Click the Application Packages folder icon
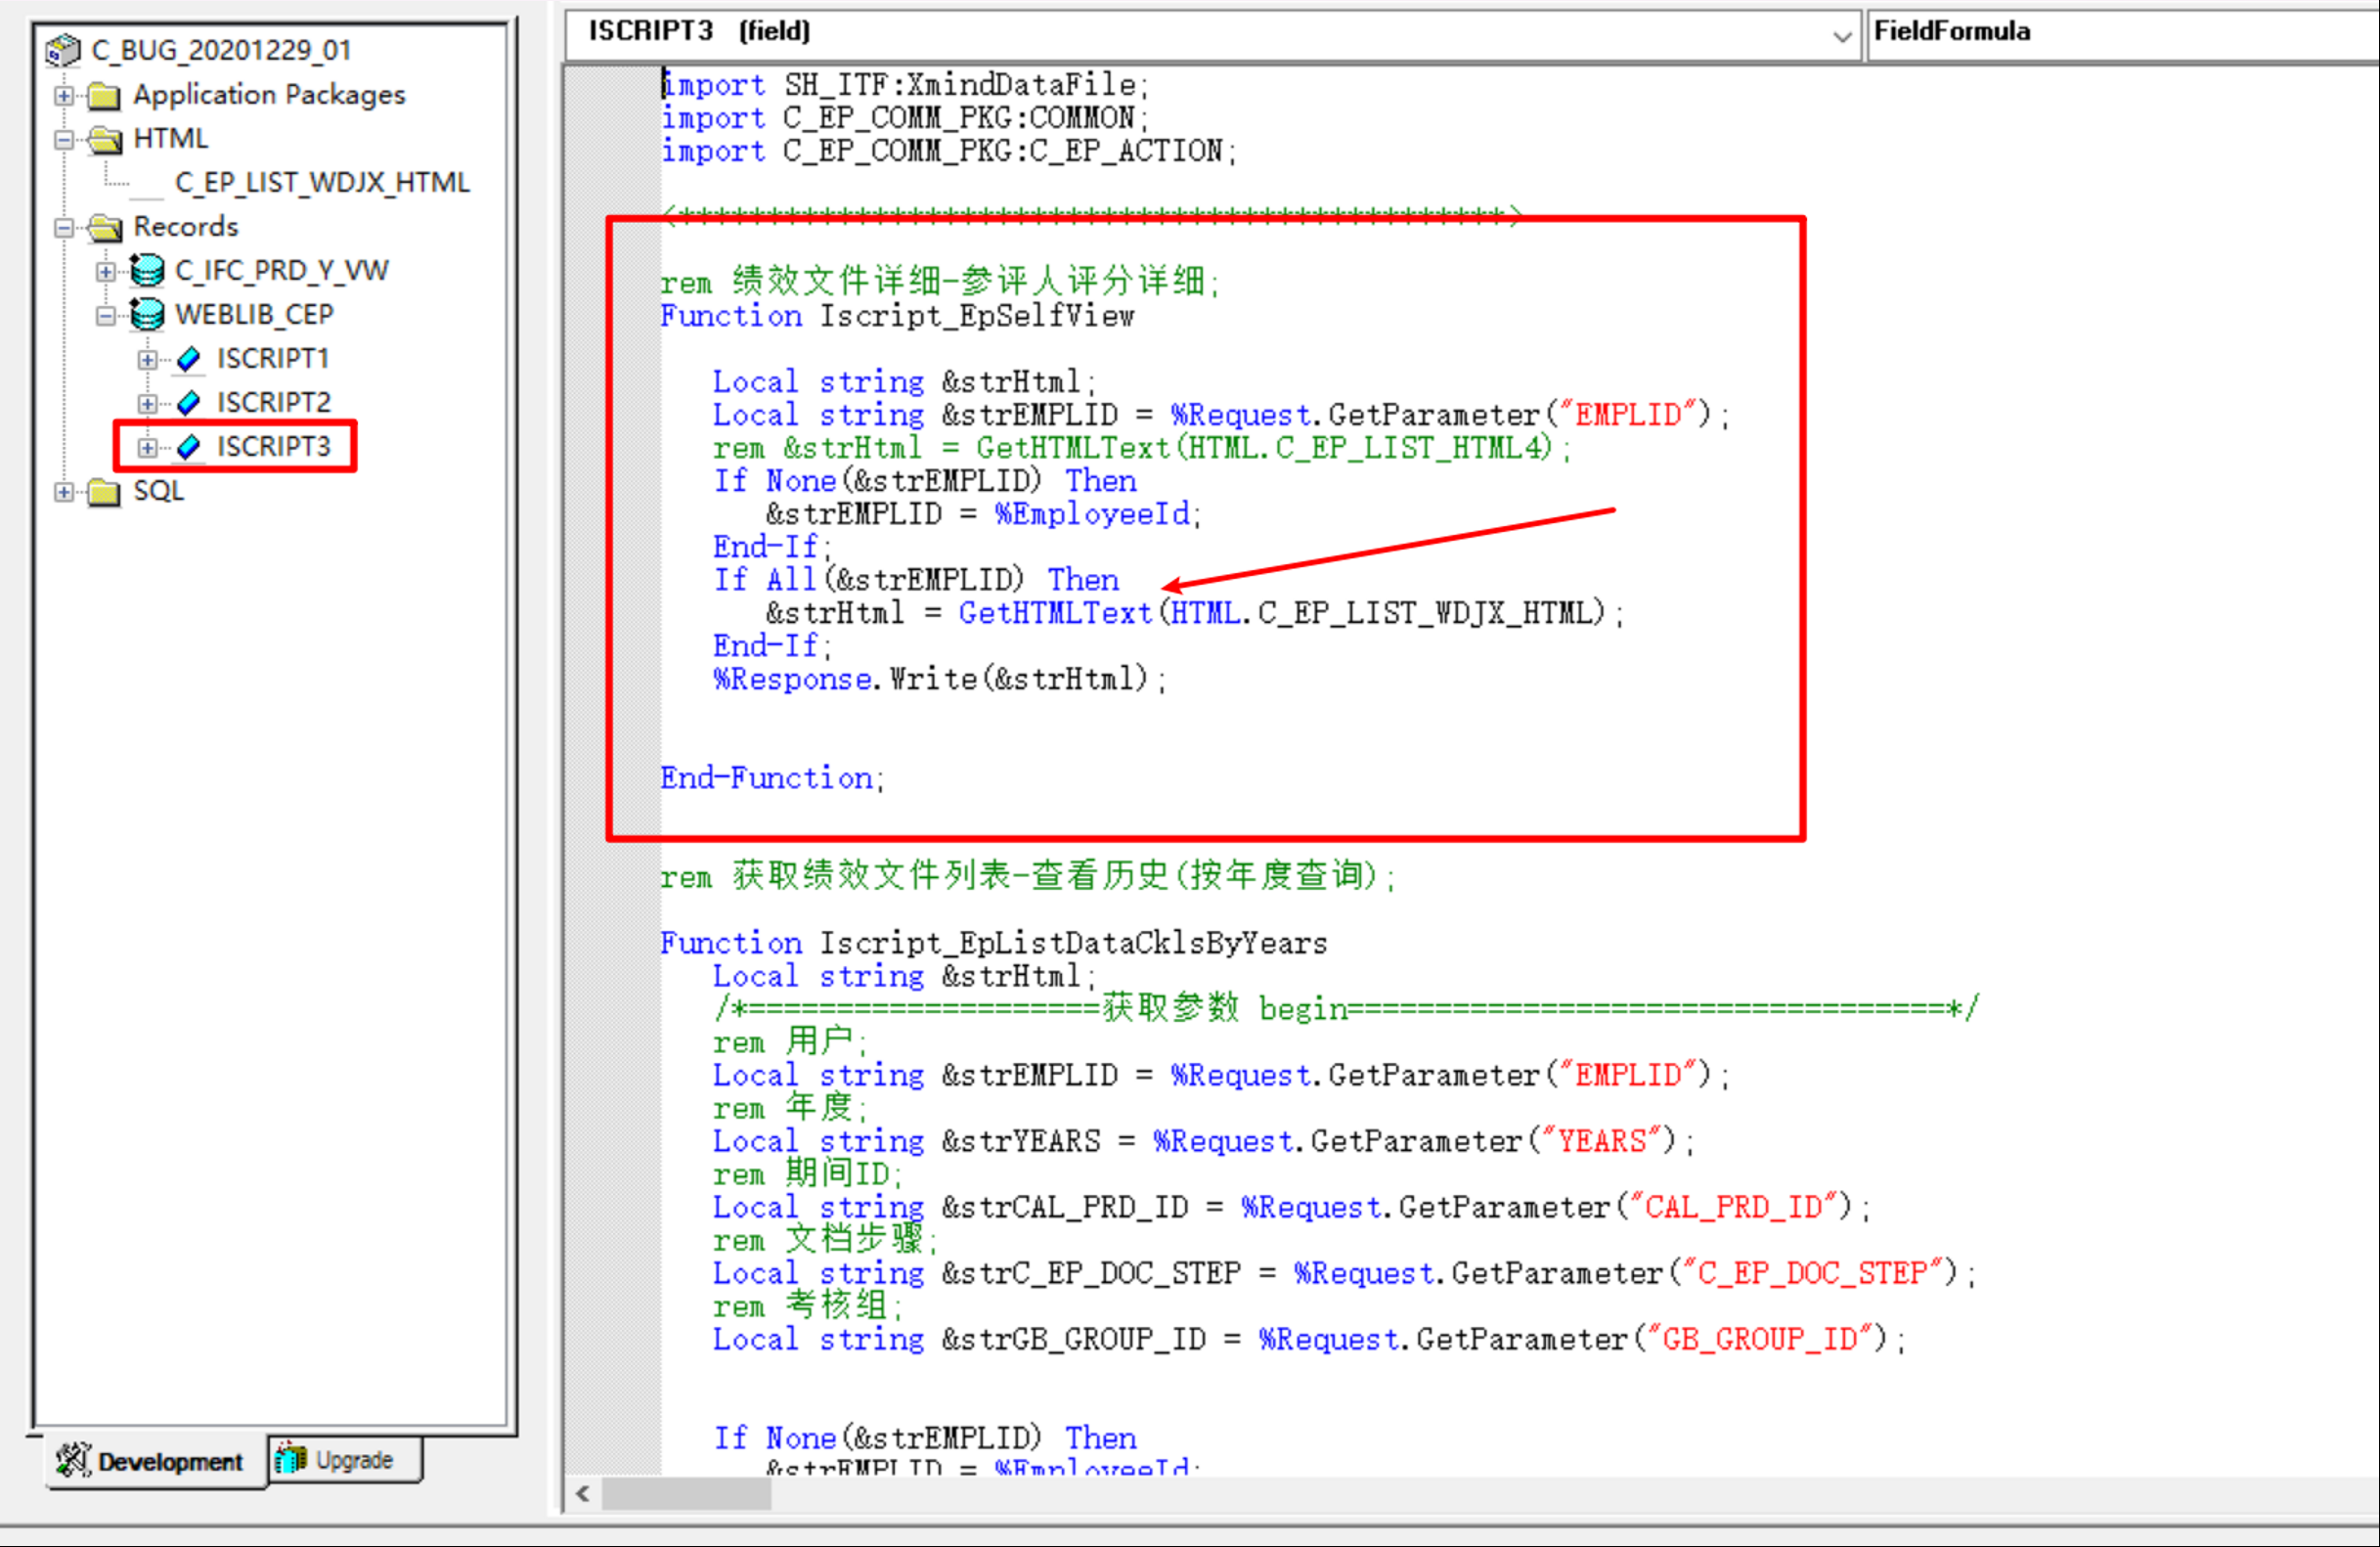2380x1547 pixels. pos(104,96)
